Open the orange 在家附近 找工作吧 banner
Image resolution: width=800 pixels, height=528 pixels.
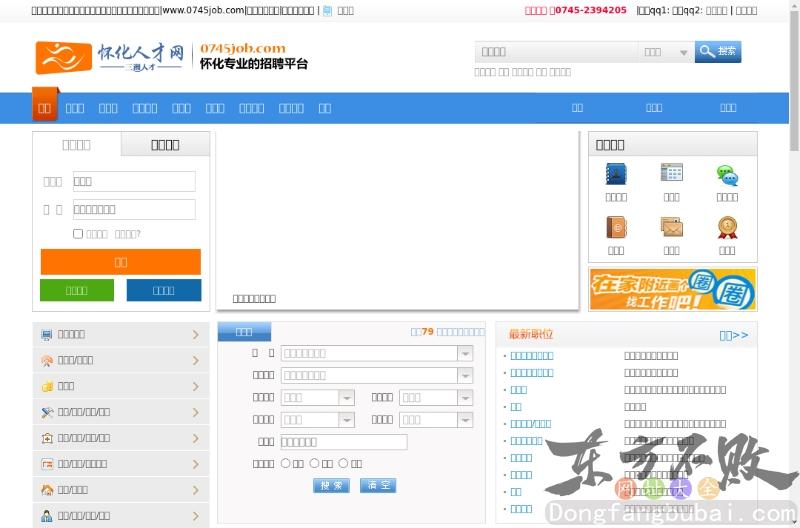[672, 289]
